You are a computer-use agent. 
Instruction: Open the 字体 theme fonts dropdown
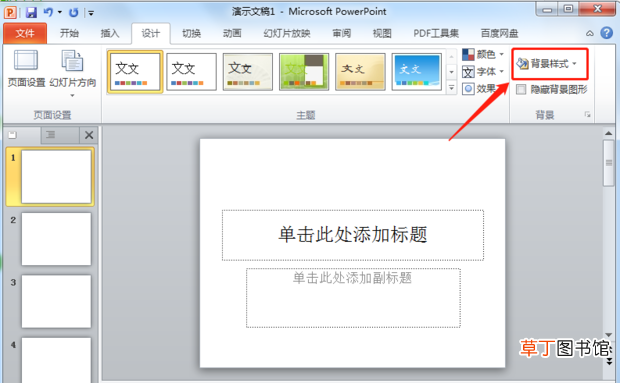point(483,72)
